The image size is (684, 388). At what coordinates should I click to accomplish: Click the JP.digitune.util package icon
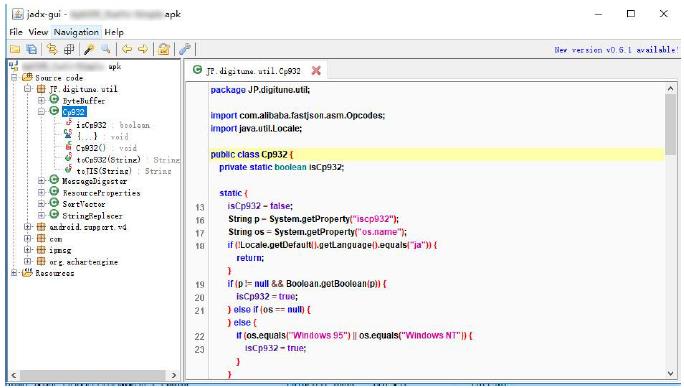[x=41, y=89]
